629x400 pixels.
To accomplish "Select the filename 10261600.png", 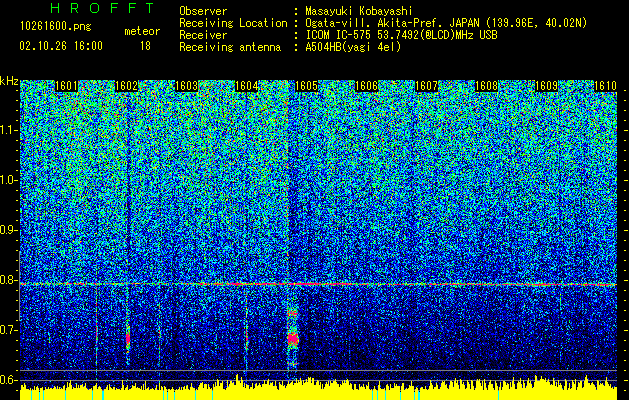I will [56, 26].
